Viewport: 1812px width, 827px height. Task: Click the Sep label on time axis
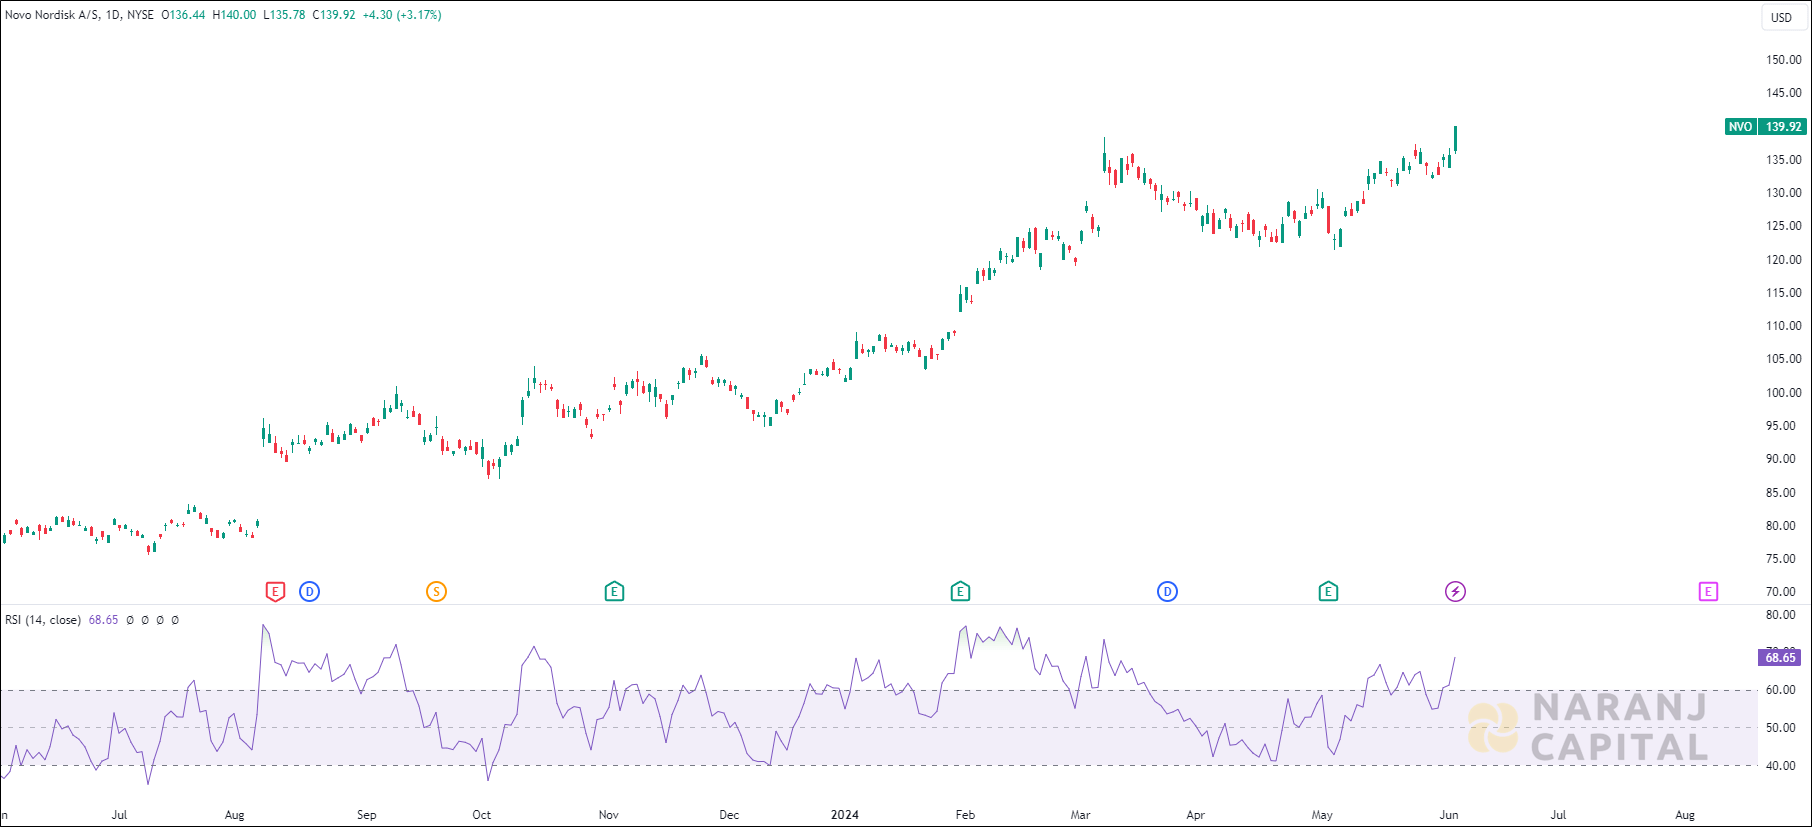[x=367, y=815]
